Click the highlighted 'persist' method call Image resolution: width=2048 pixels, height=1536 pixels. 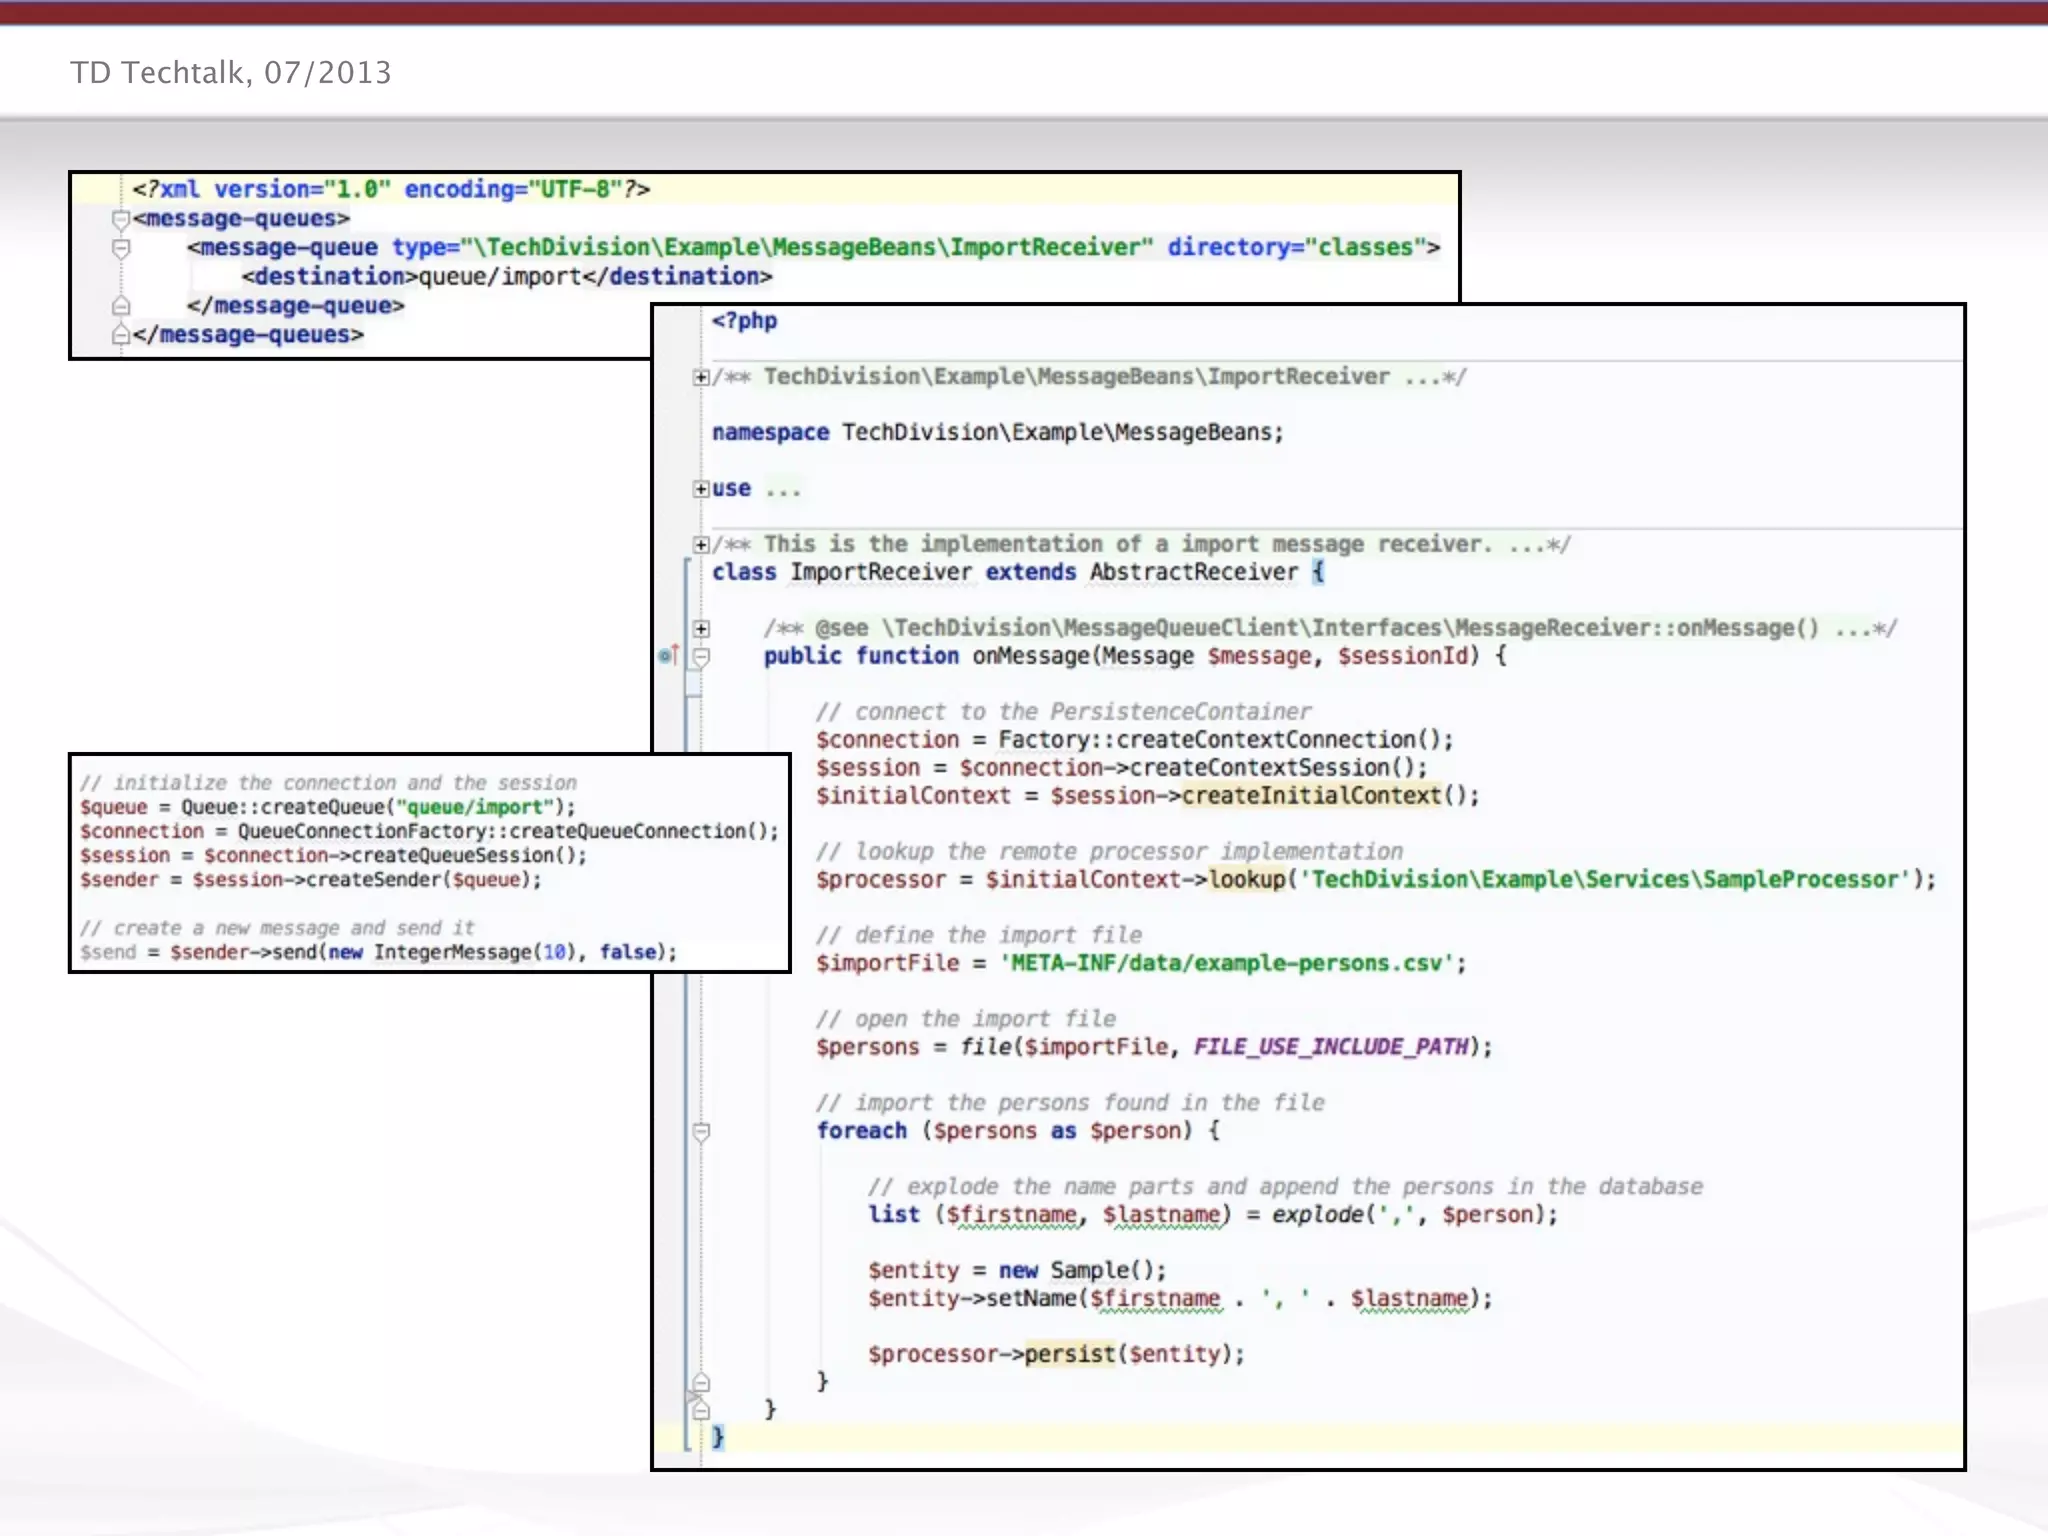coord(1069,1354)
